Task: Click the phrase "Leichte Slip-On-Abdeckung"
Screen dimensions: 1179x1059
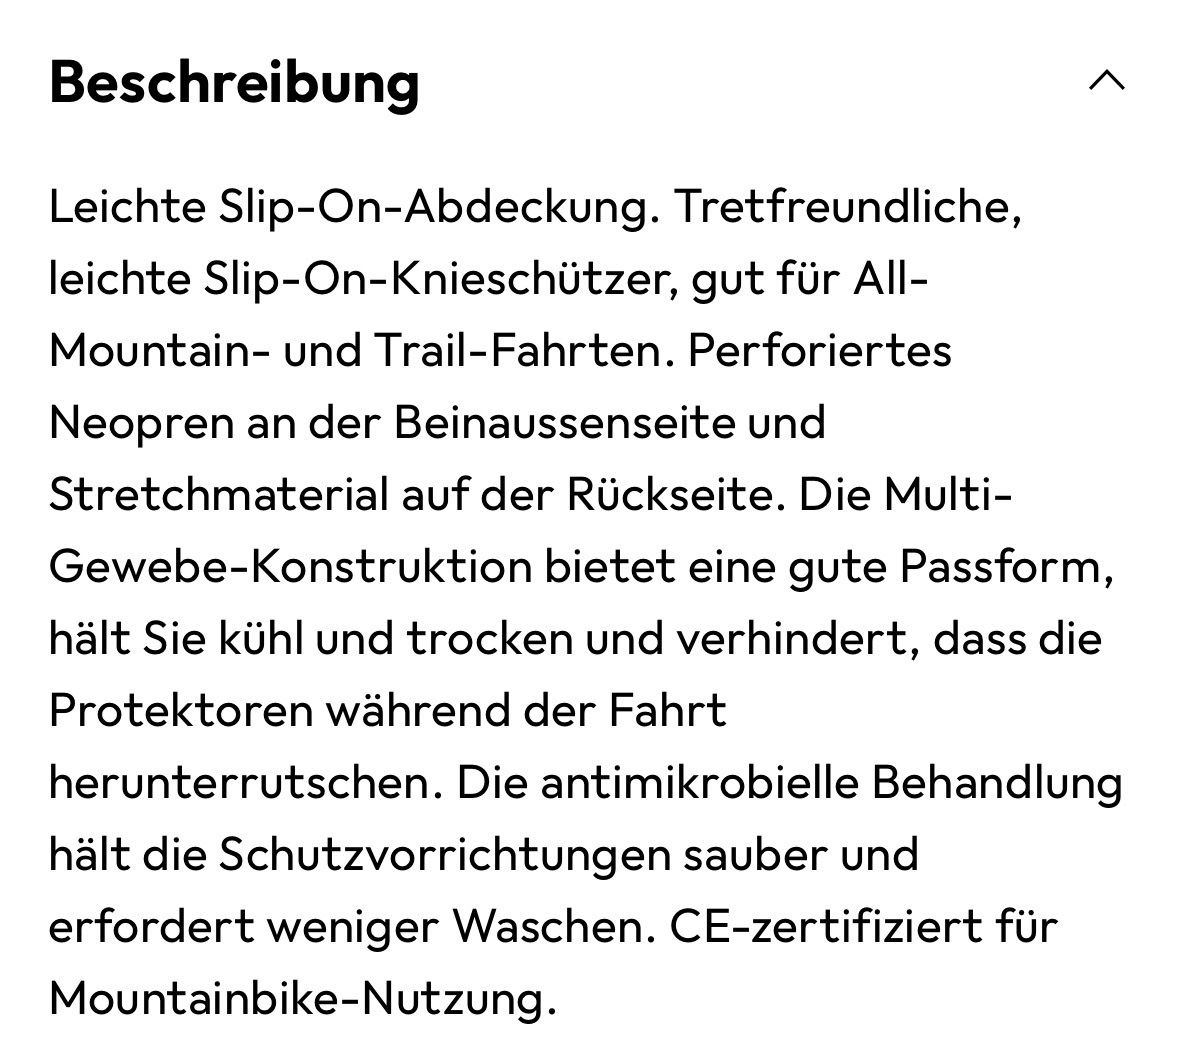Action: click(350, 207)
